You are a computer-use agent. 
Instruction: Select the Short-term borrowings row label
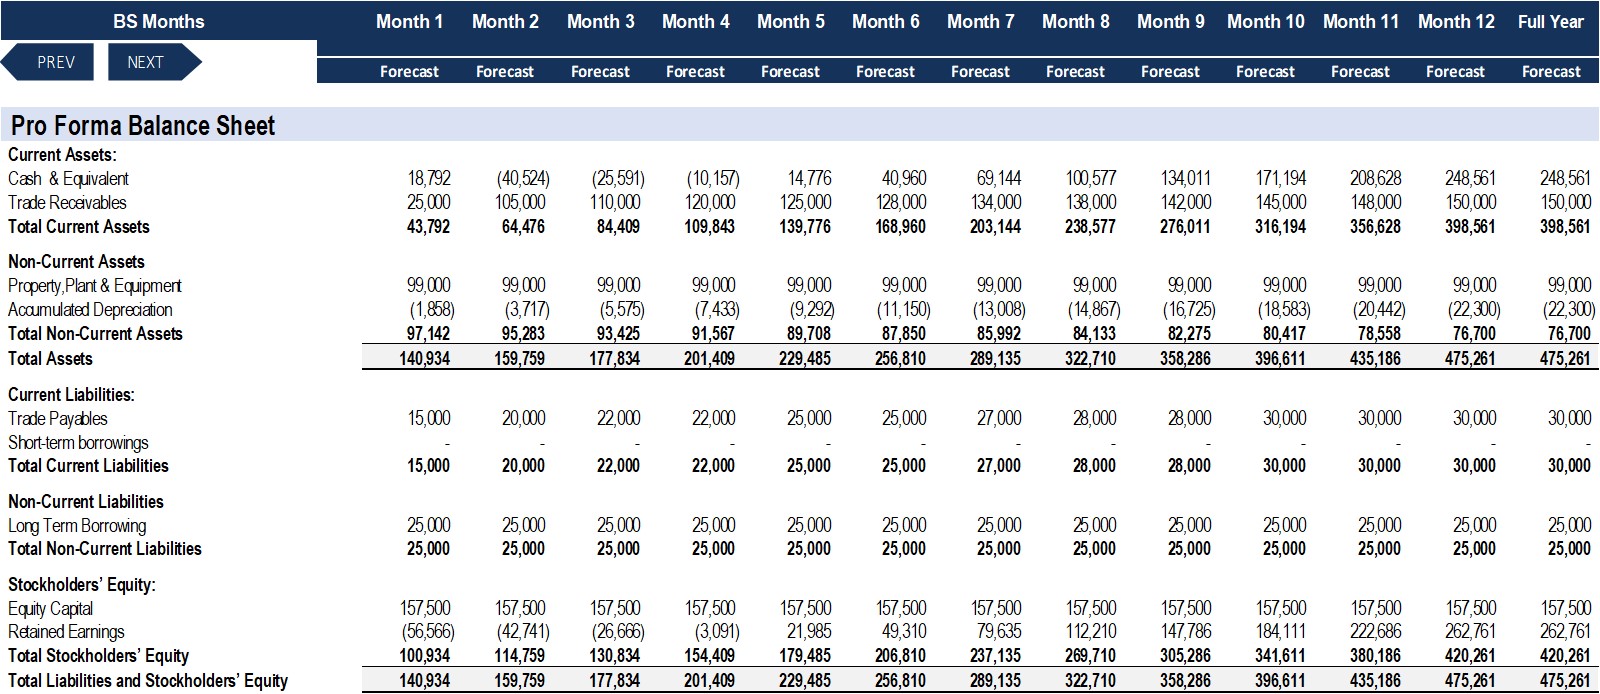point(78,443)
